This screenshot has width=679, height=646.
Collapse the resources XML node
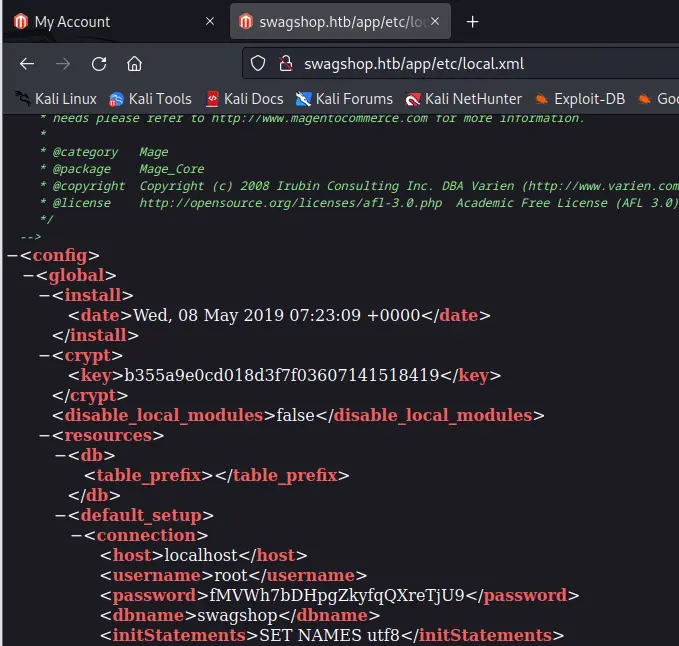(x=45, y=435)
